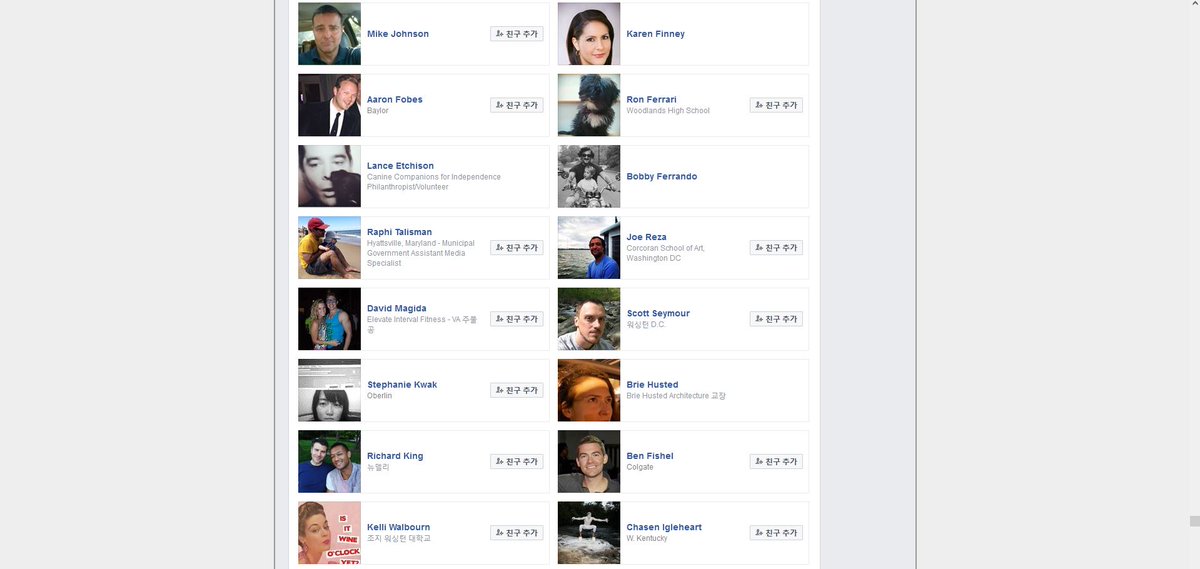
Task: Click add friend button for Ron Ferrari
Action: [x=776, y=105]
